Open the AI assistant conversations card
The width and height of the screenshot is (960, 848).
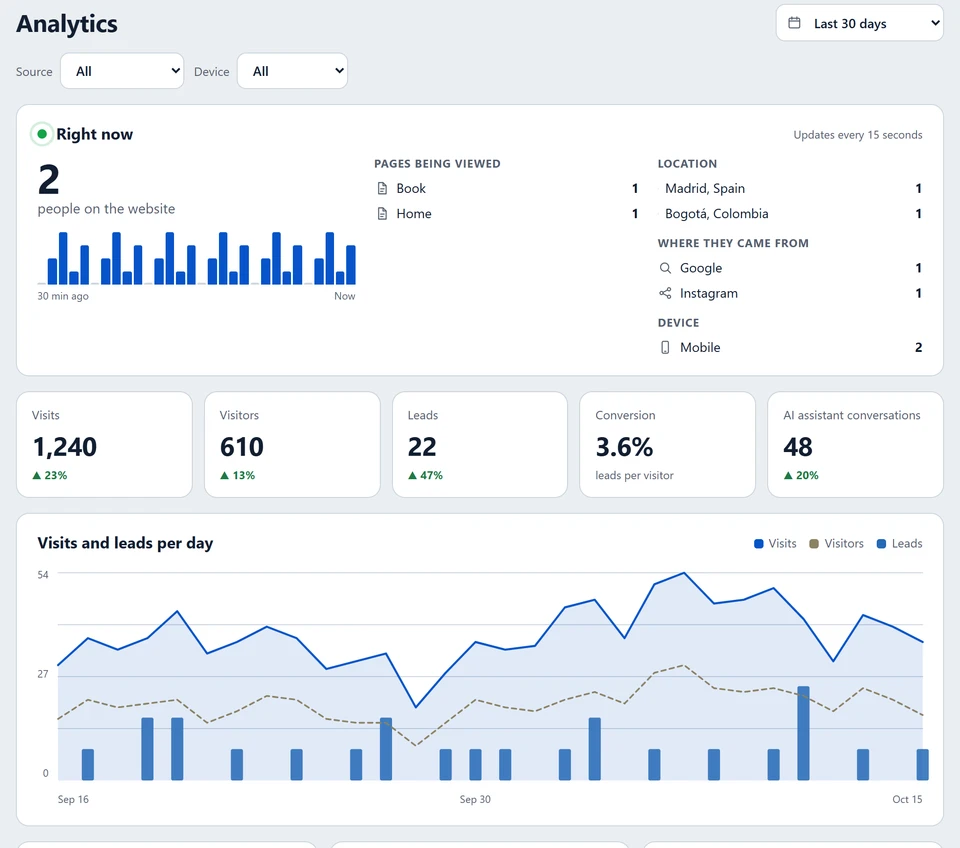click(x=855, y=445)
